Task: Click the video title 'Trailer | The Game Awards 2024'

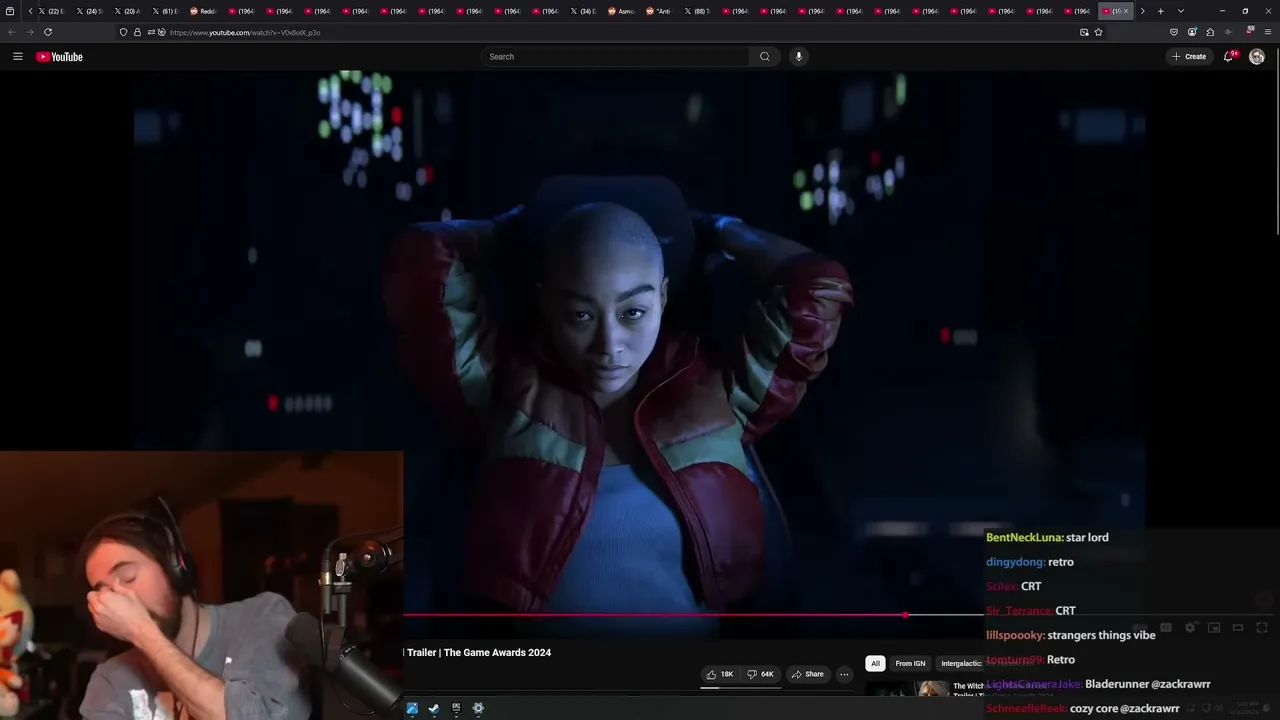Action: 479,653
